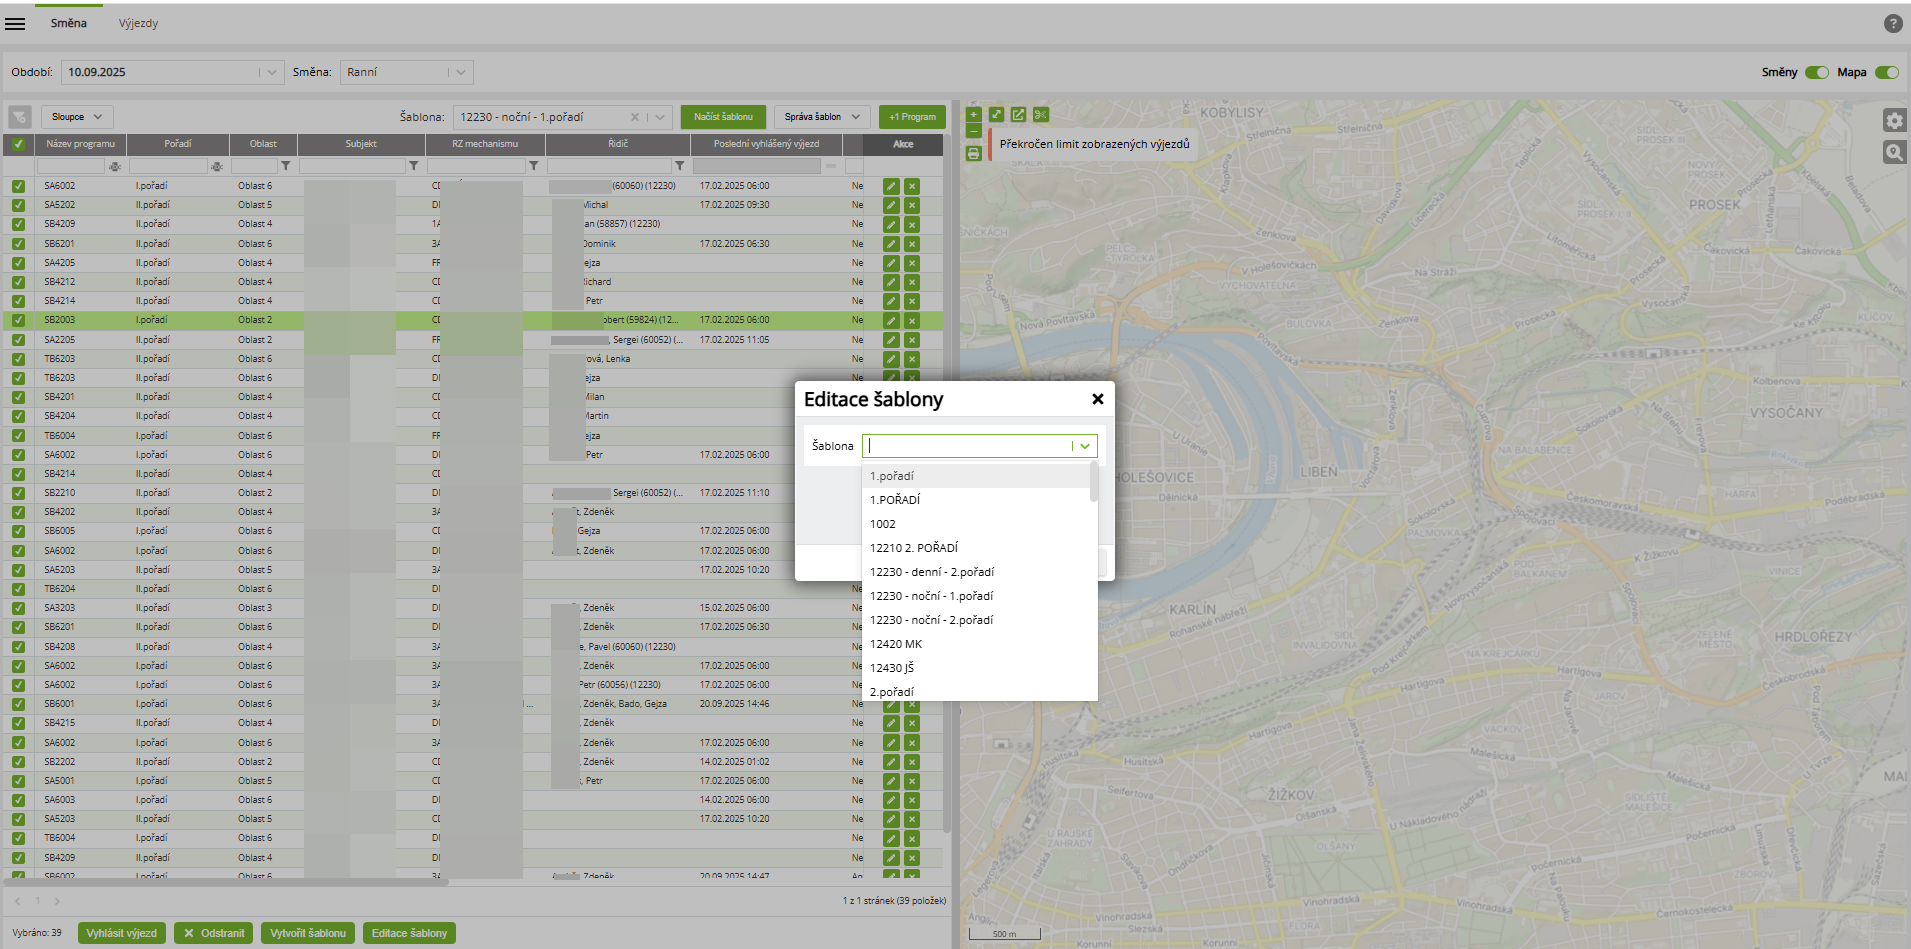Click the map search magnifier icon
The image size is (1911, 949).
(1894, 152)
